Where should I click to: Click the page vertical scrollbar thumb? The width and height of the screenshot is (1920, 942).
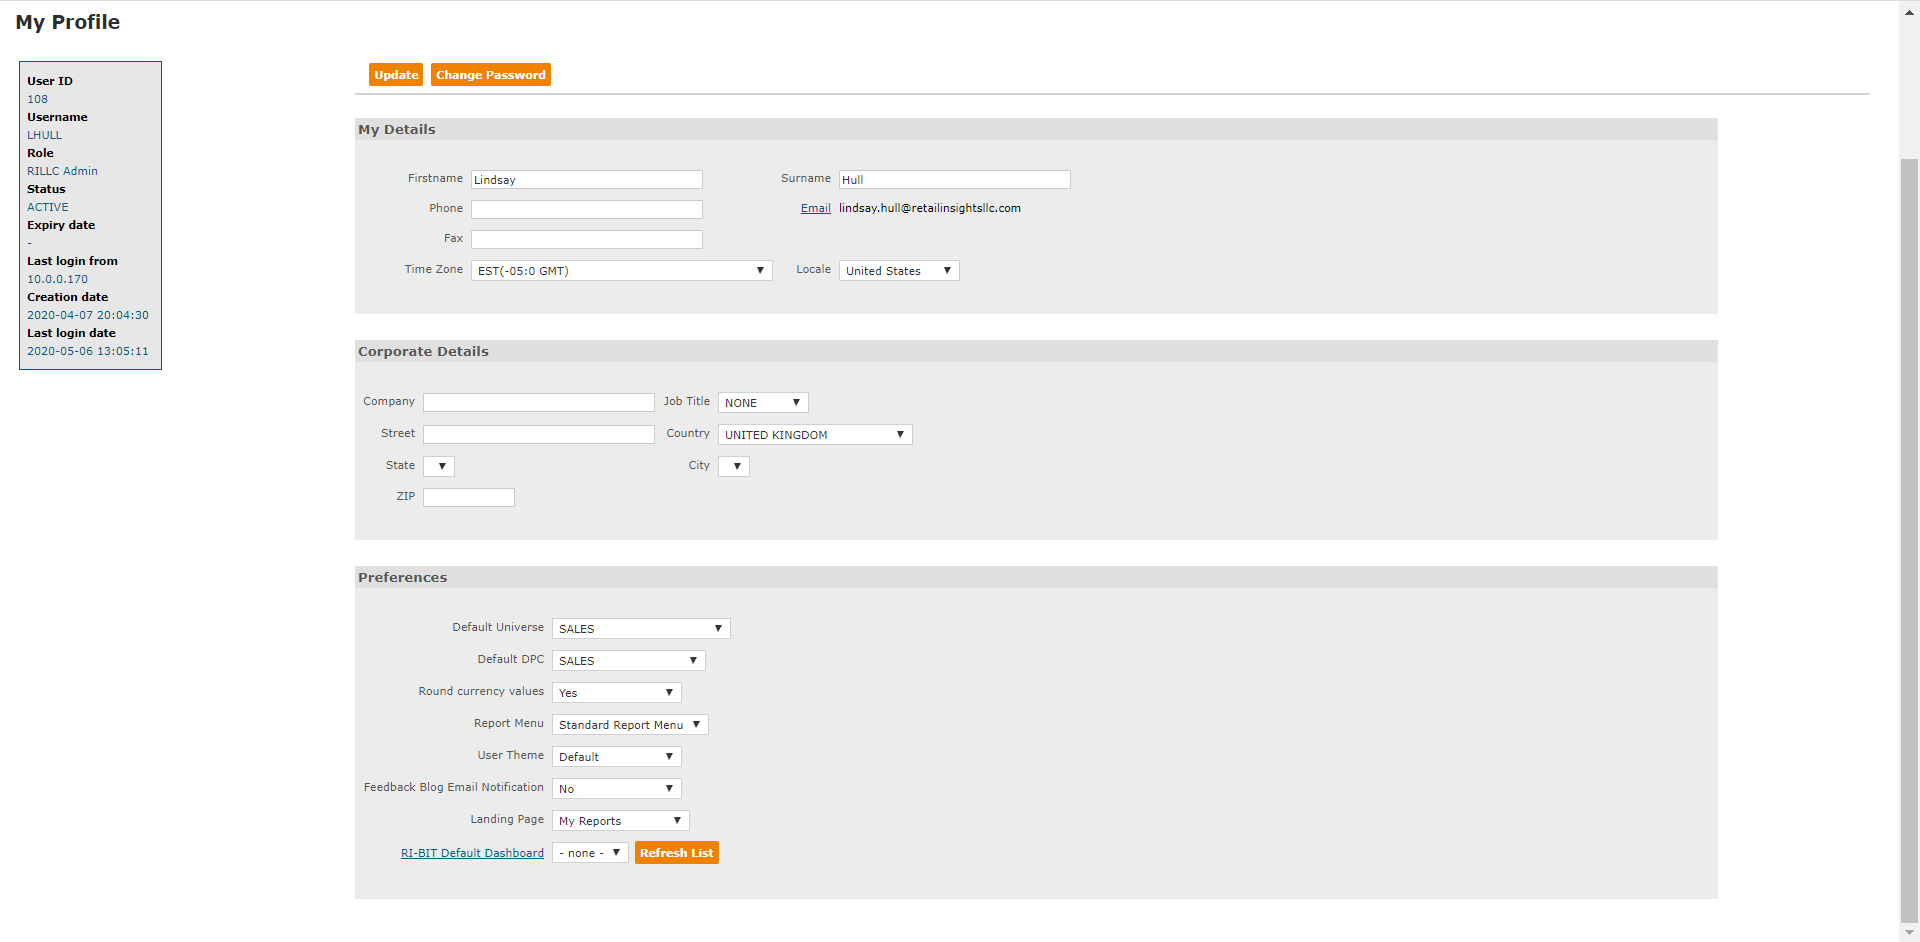(x=1910, y=540)
